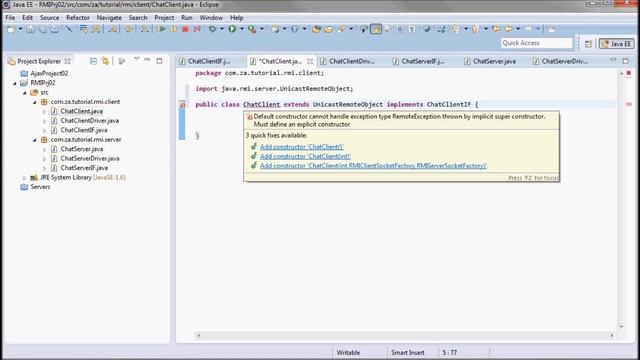Click the Suspend pause debug icon

tap(173, 29)
